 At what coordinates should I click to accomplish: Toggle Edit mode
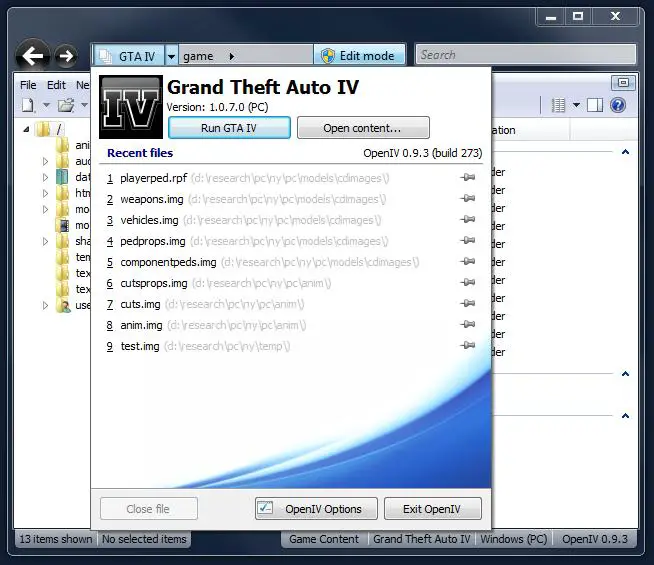click(x=359, y=55)
